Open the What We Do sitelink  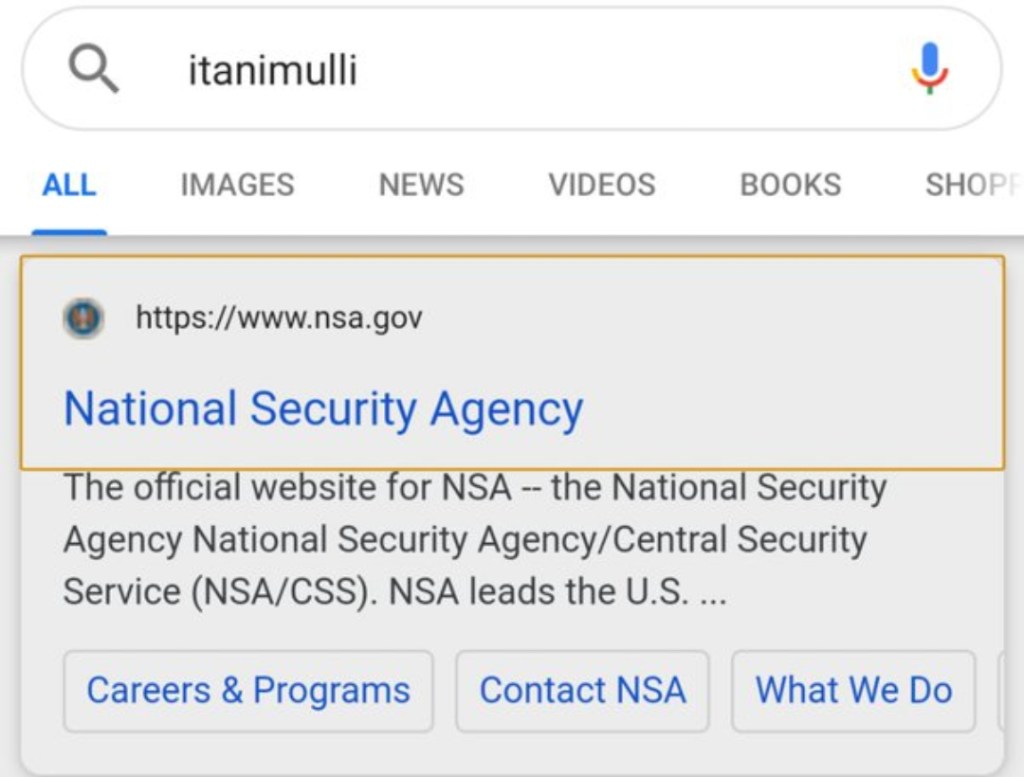853,691
